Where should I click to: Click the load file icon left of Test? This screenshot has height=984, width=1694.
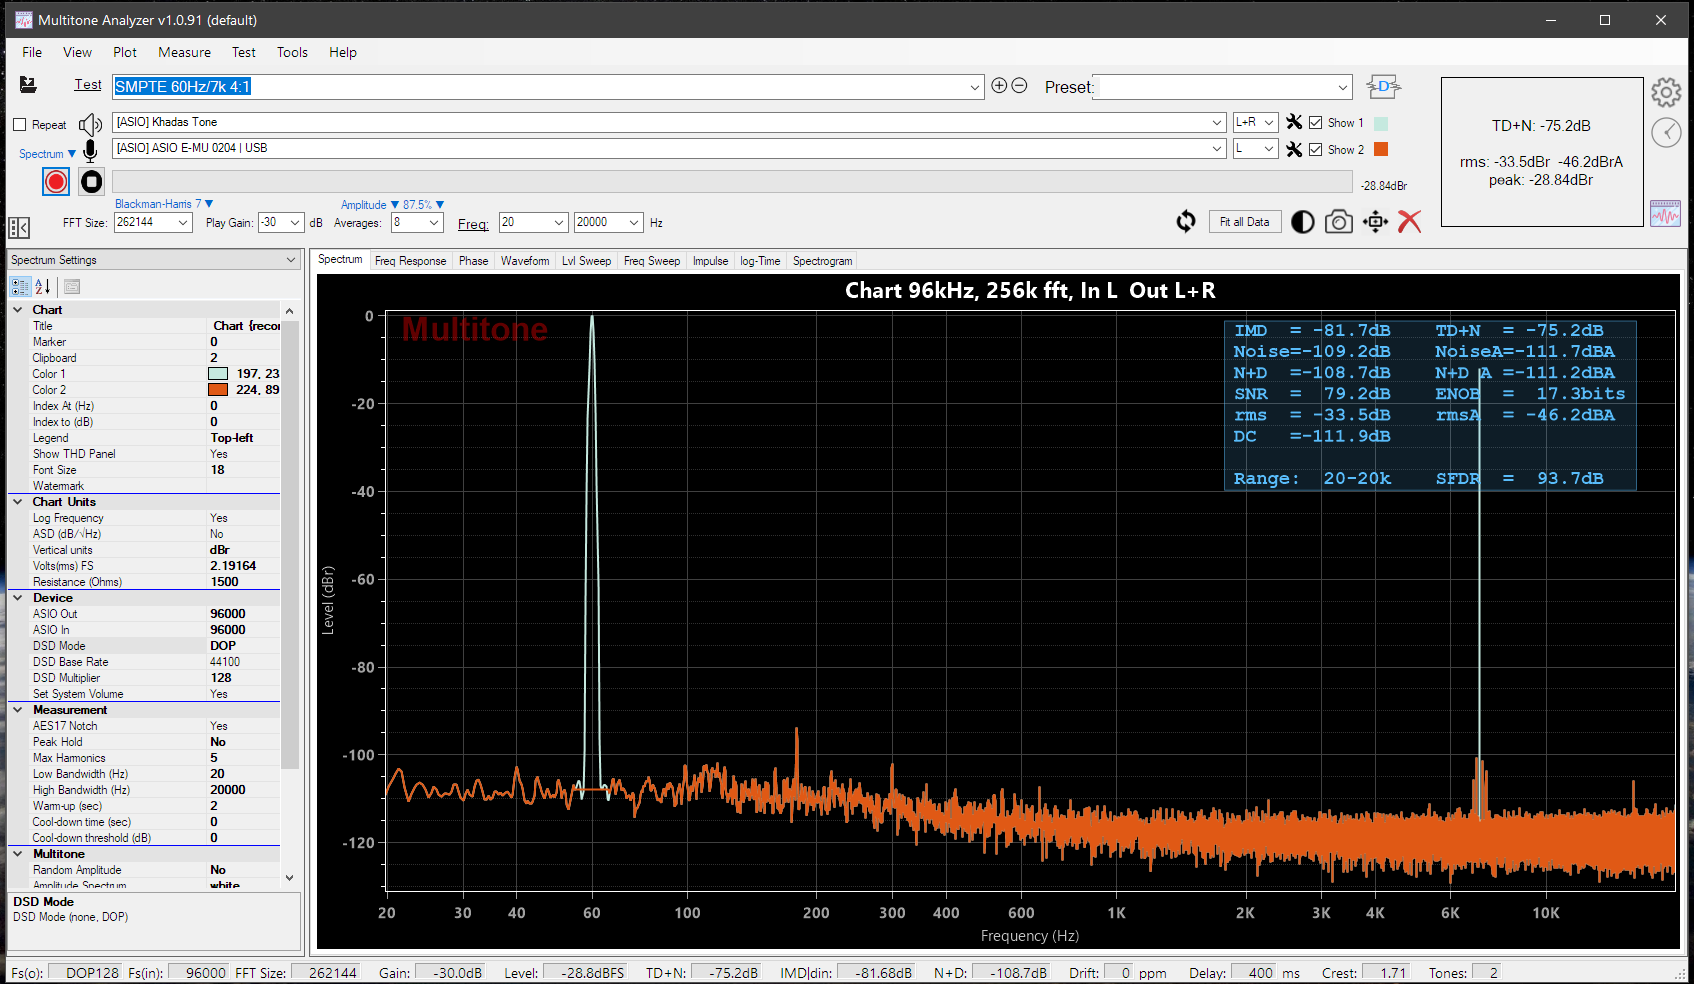[28, 85]
